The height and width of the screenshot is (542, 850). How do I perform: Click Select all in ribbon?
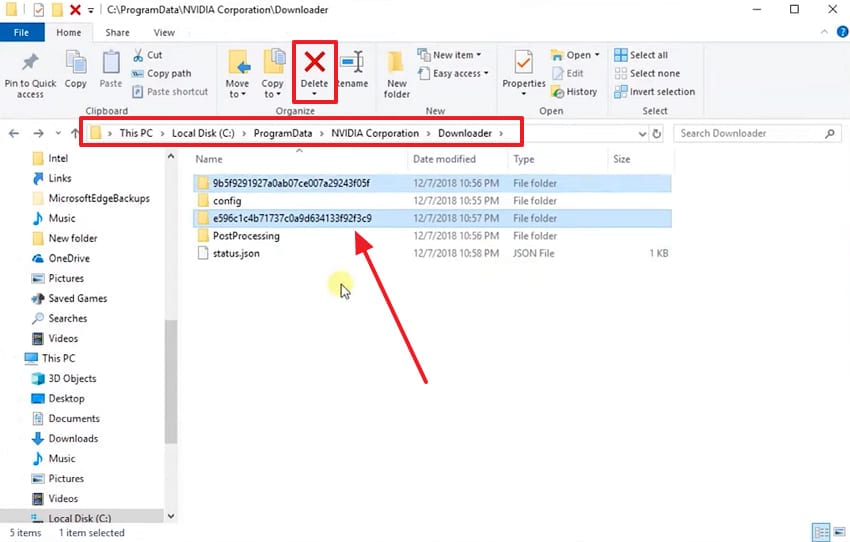pyautogui.click(x=641, y=55)
